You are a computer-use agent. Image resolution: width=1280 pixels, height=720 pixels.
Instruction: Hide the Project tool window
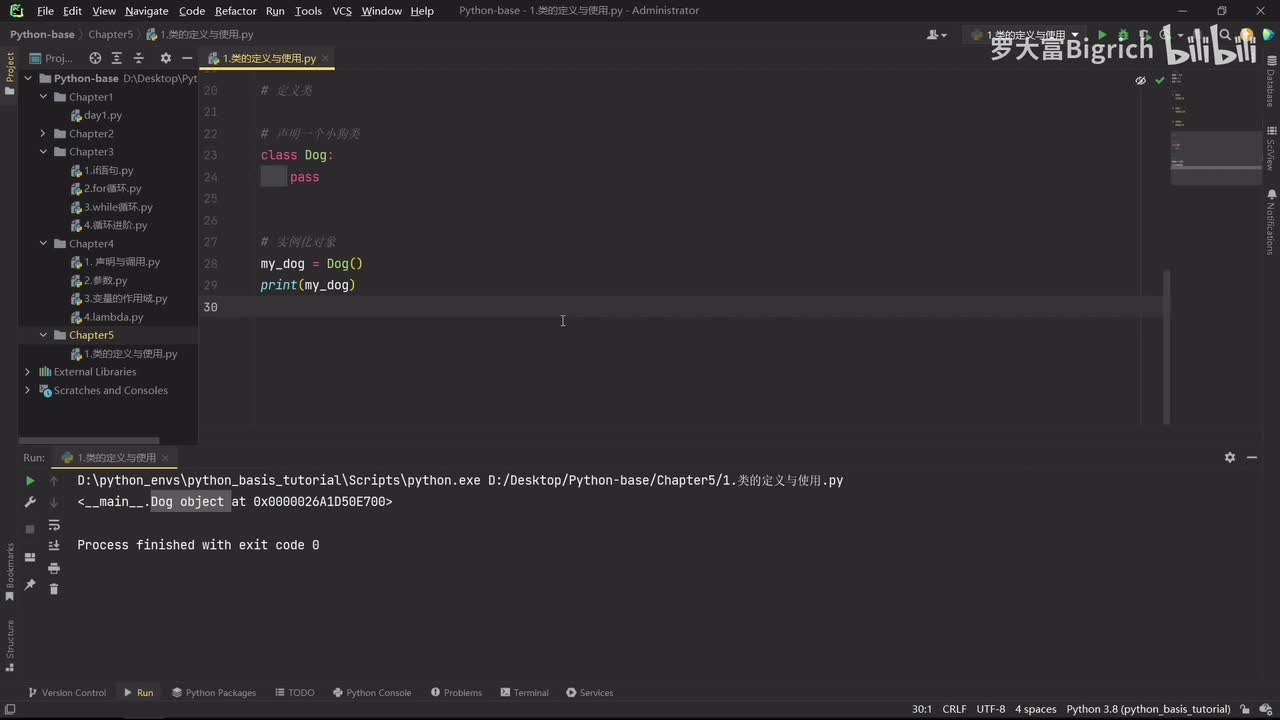click(187, 58)
